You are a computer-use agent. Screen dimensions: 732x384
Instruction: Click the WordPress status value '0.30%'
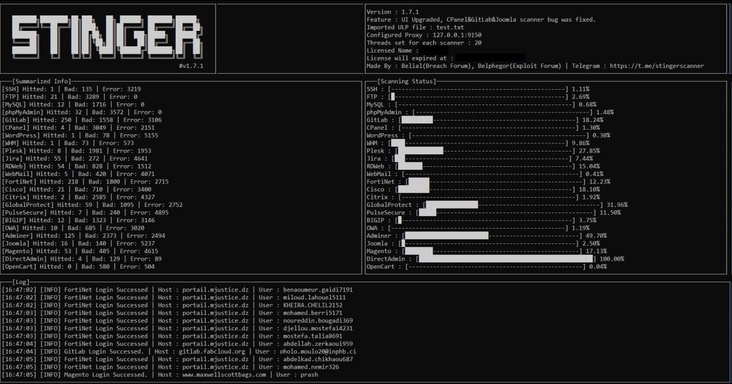601,135
